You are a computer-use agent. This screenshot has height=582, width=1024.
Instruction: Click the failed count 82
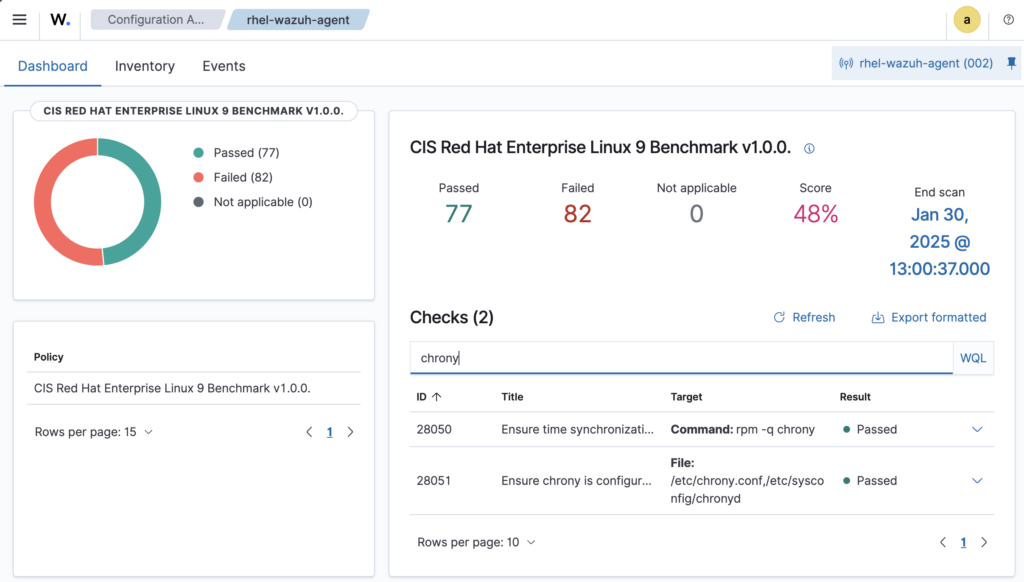[x=577, y=214]
